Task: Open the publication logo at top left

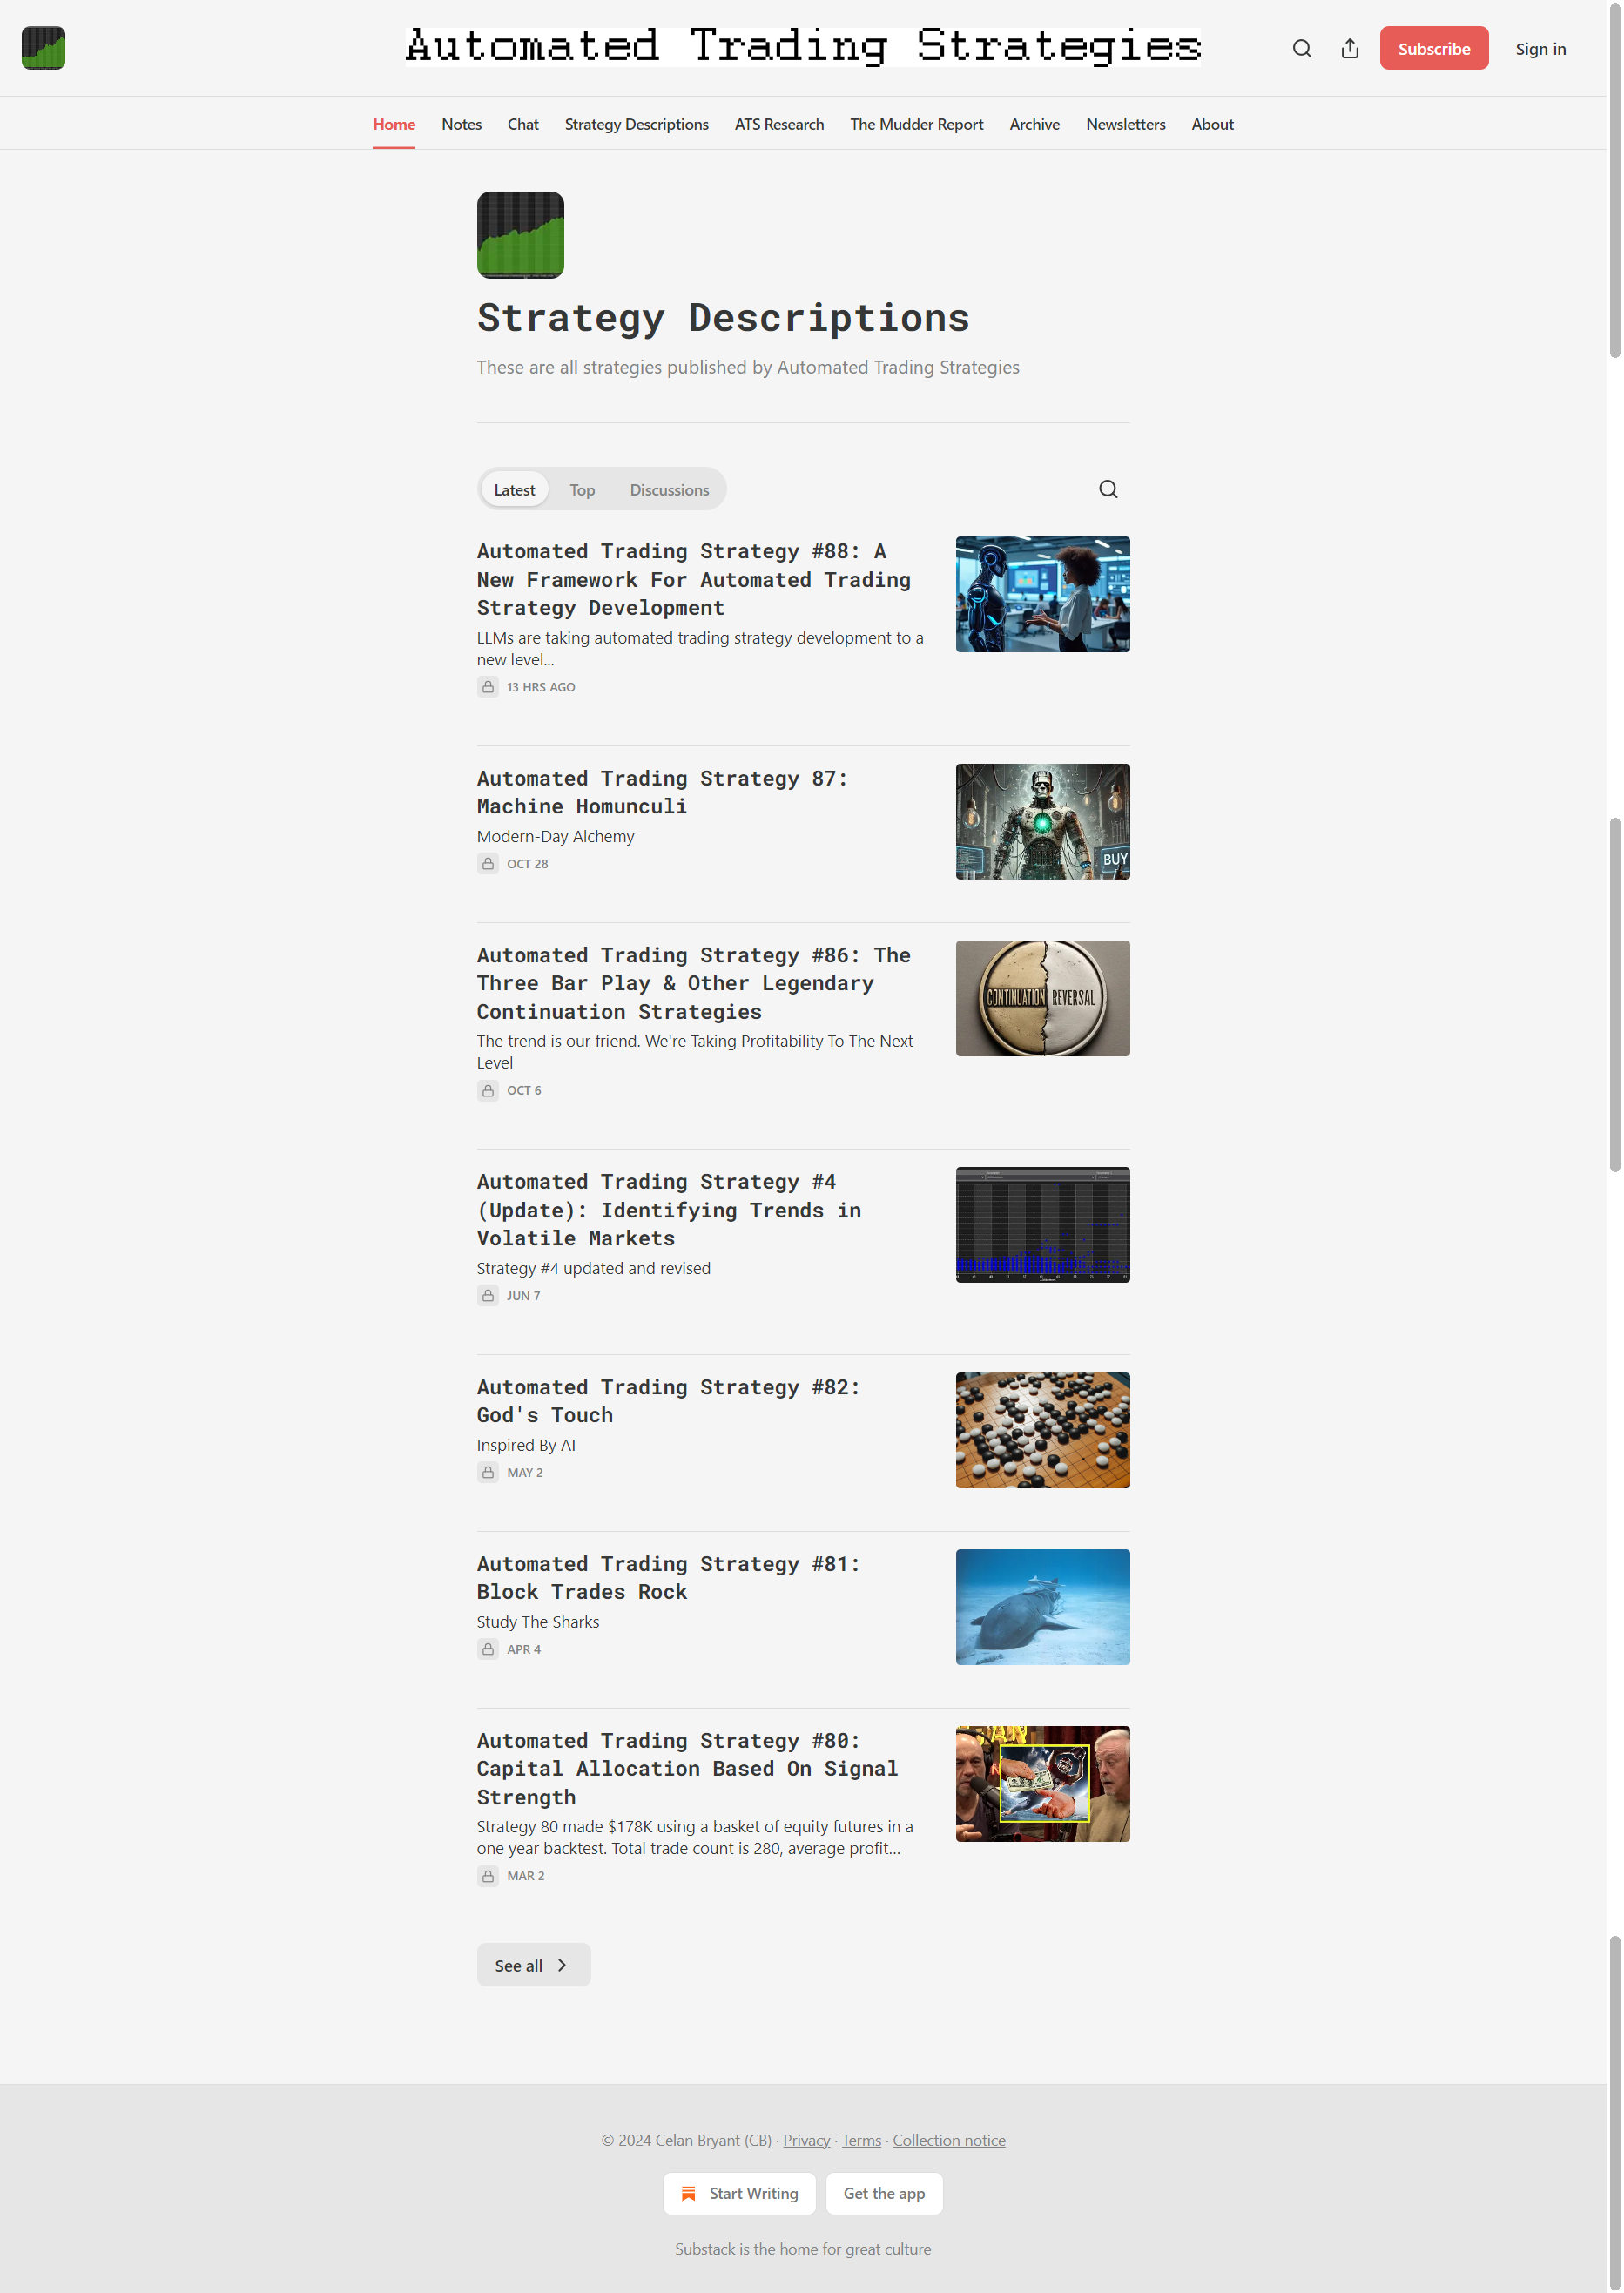Action: pos(43,48)
